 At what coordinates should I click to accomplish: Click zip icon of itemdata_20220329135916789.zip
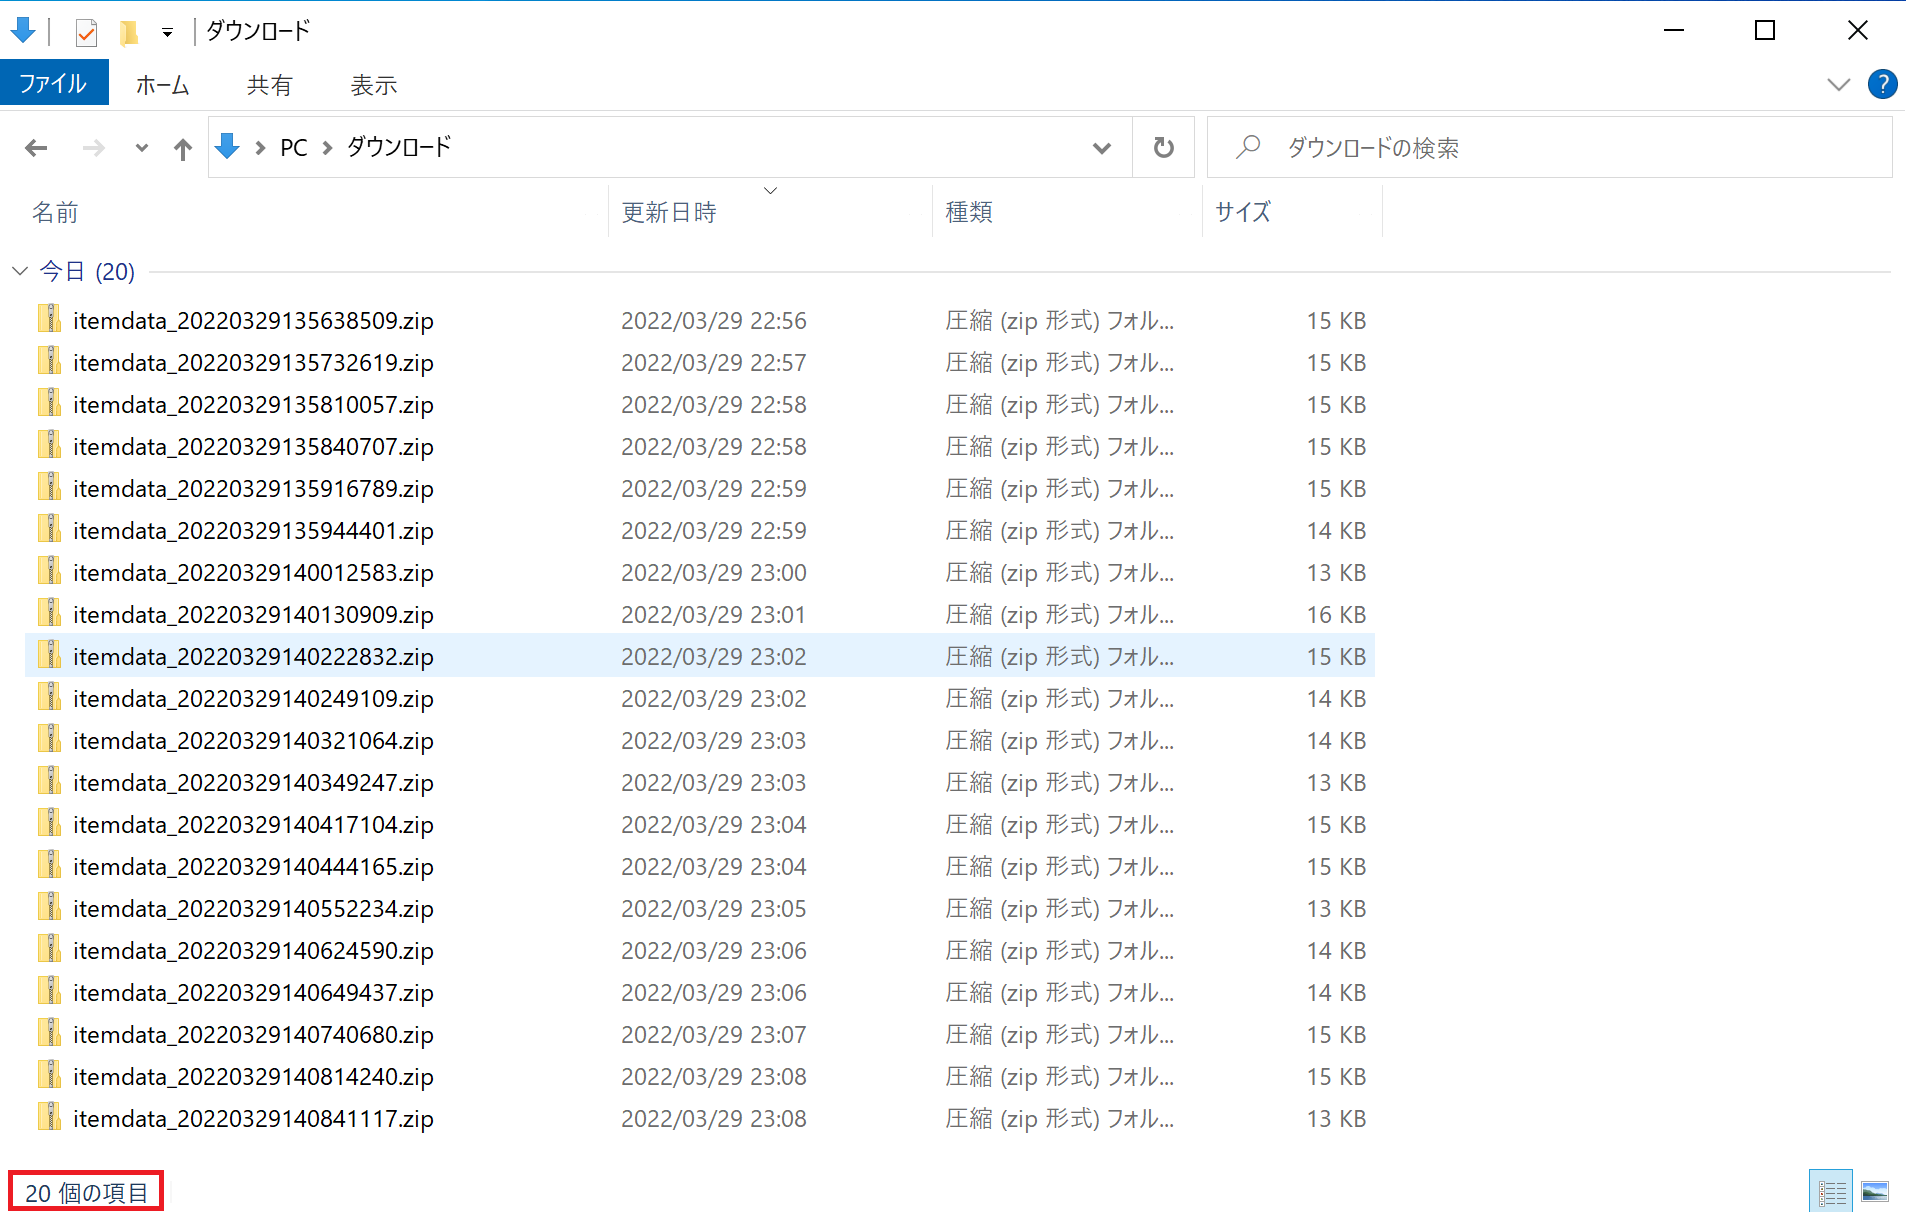pos(49,487)
